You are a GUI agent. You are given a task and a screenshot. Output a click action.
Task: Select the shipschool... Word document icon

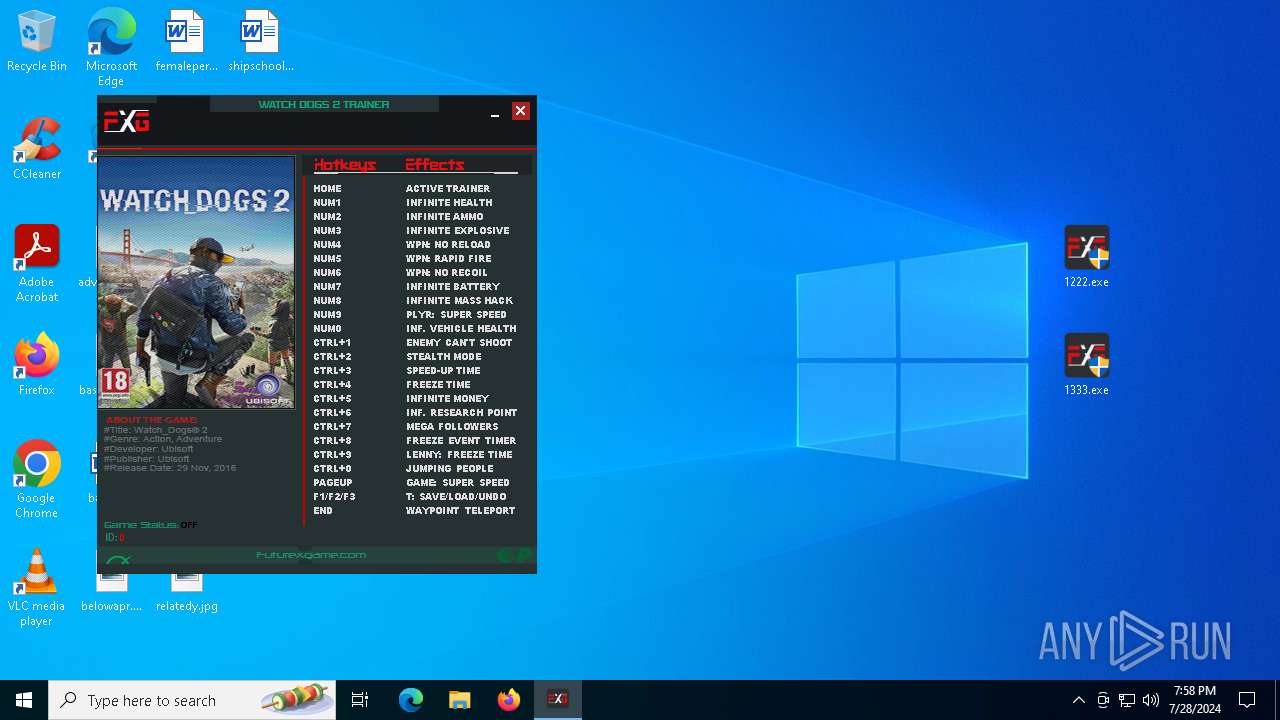click(x=260, y=42)
